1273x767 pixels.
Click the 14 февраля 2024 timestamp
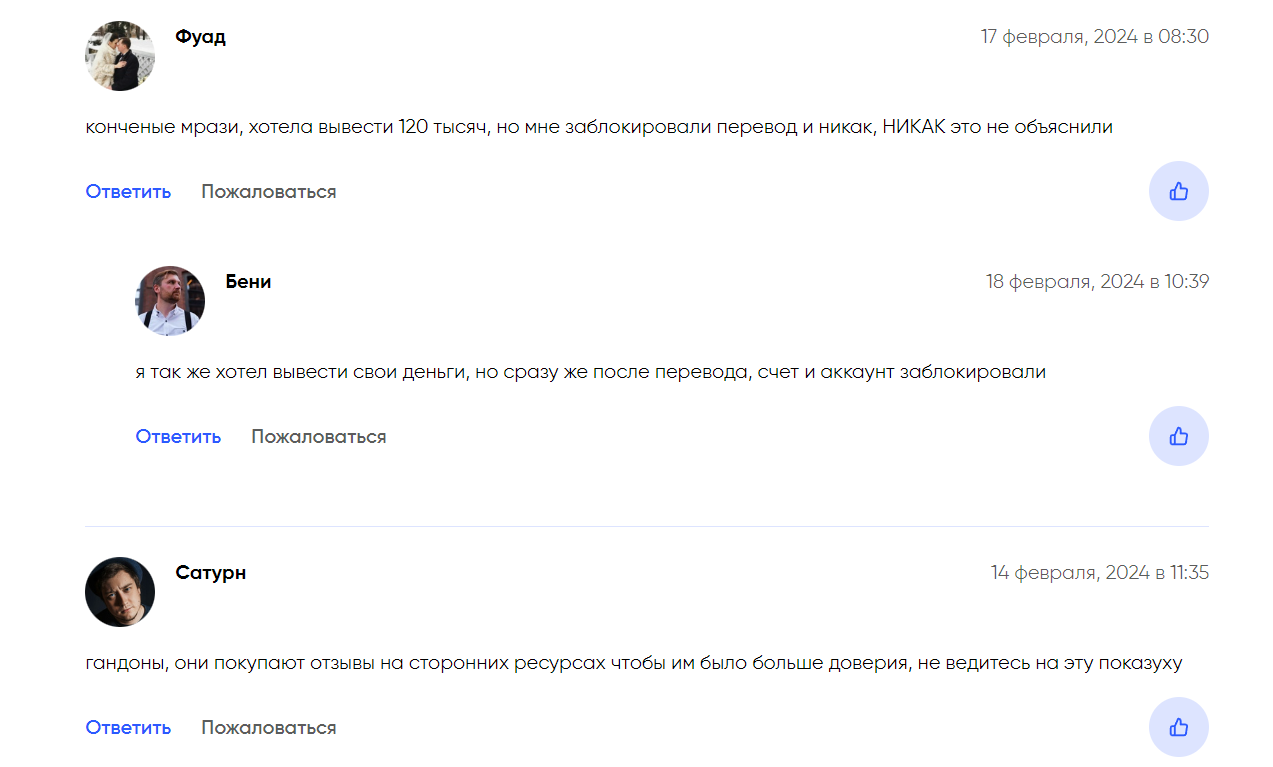click(x=1099, y=573)
